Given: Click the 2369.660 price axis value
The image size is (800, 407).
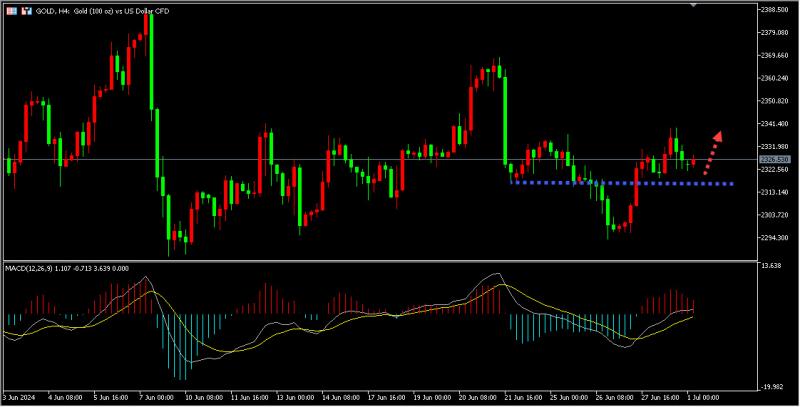Looking at the screenshot, I should [775, 56].
